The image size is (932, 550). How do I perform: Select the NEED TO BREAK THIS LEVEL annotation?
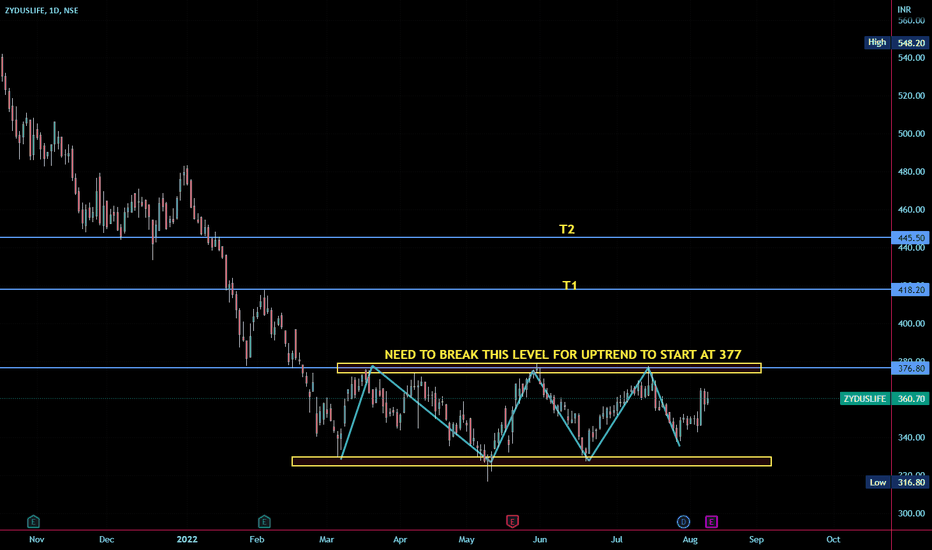[563, 354]
